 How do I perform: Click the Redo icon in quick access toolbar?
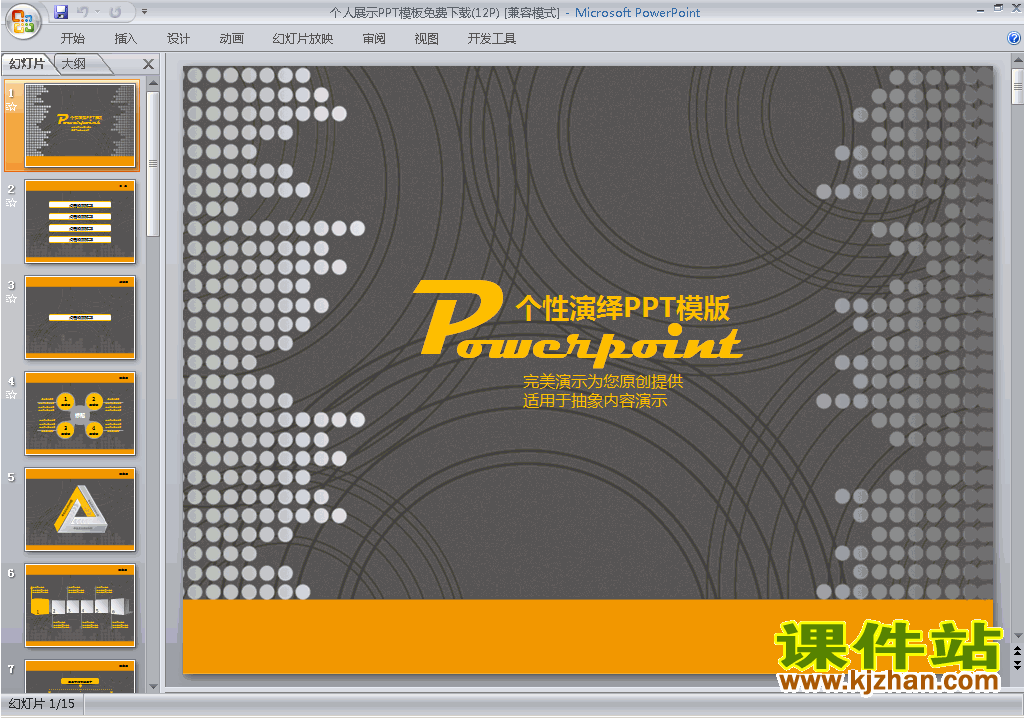tap(115, 12)
